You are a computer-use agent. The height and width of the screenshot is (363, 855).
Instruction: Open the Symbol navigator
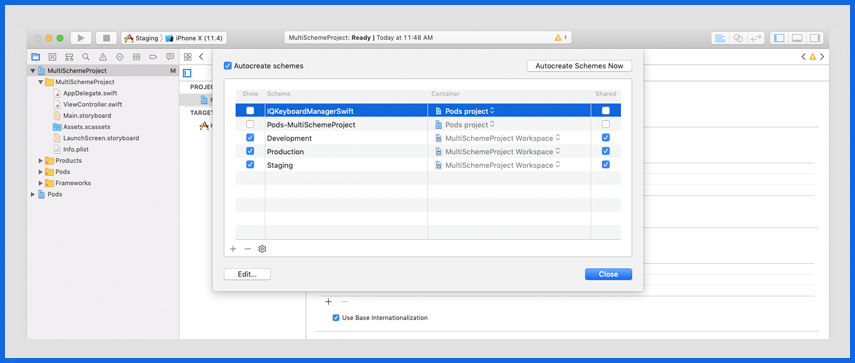click(x=69, y=57)
